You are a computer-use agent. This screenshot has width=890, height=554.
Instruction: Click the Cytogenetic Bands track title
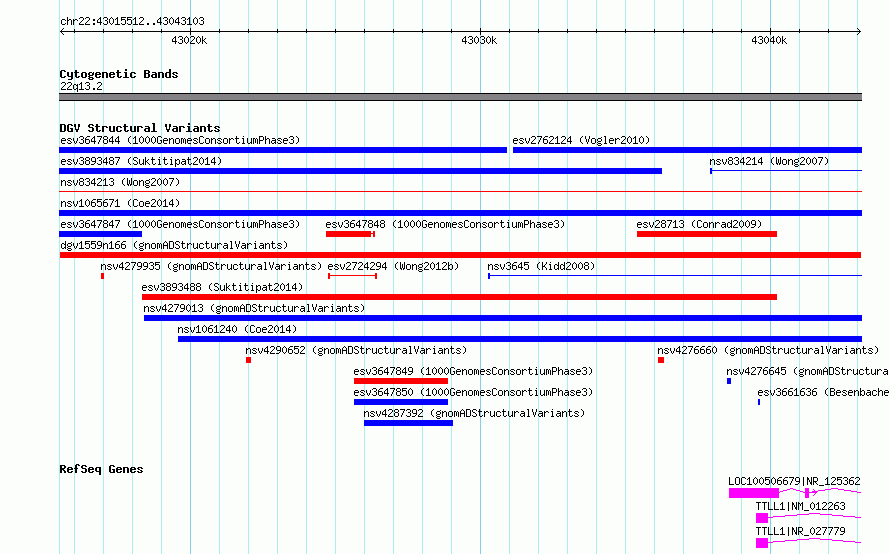119,74
